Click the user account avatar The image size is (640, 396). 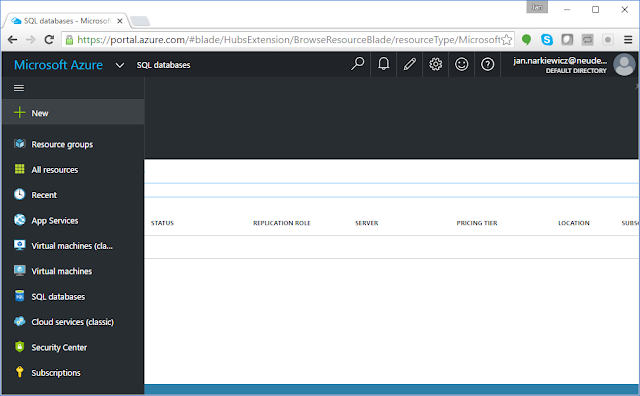point(624,65)
